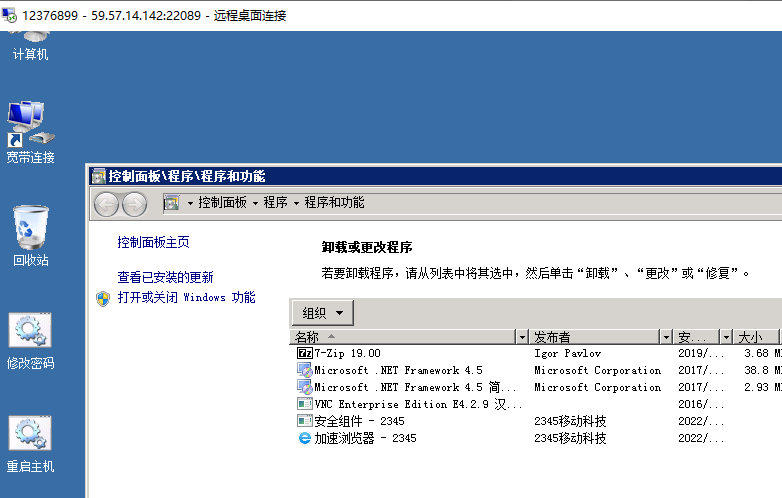
Task: Click the .NET Framework 4.5 简 icon
Action: (x=304, y=387)
